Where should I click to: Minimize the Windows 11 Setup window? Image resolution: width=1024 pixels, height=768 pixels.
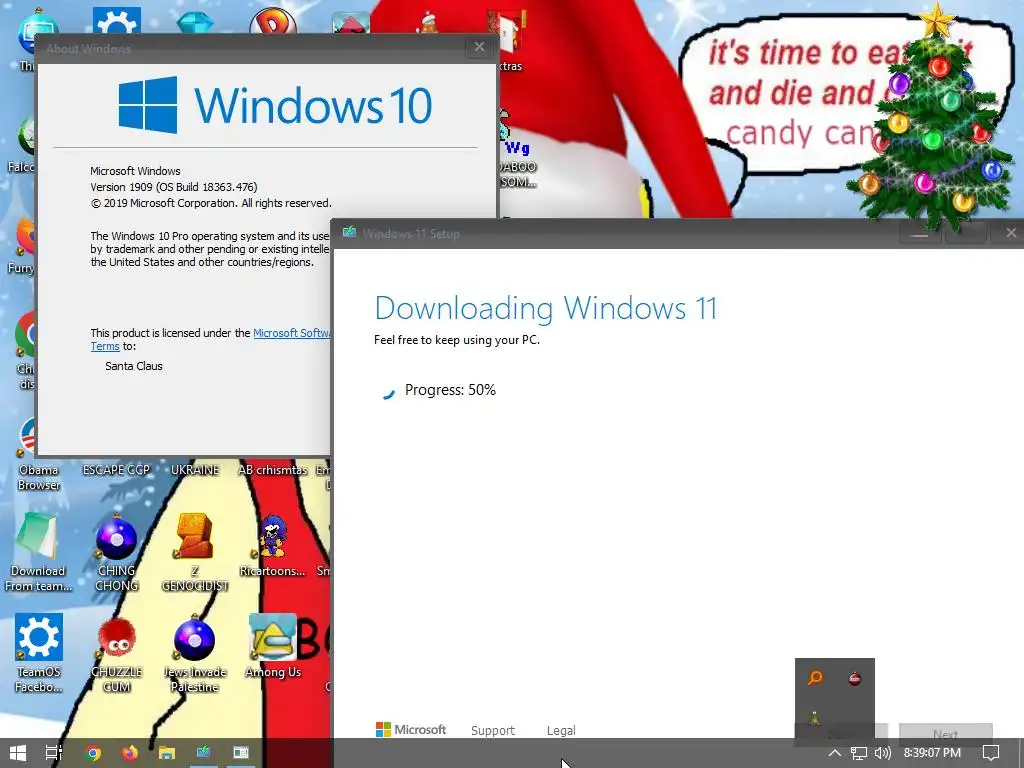click(x=920, y=233)
